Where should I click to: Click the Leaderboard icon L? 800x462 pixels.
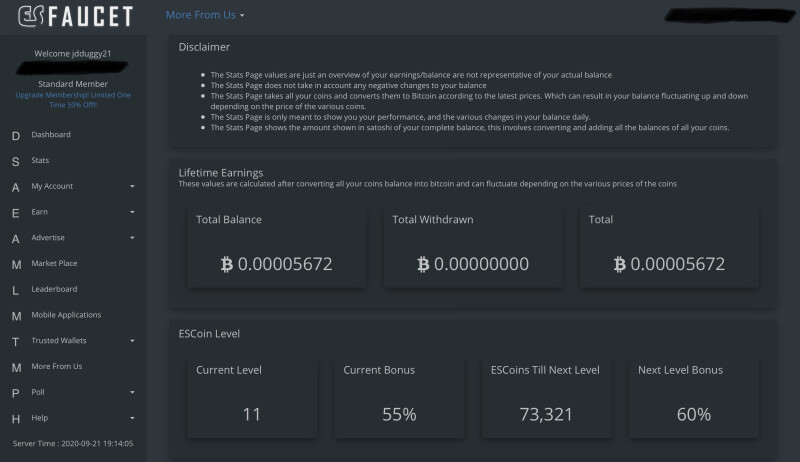(x=15, y=290)
